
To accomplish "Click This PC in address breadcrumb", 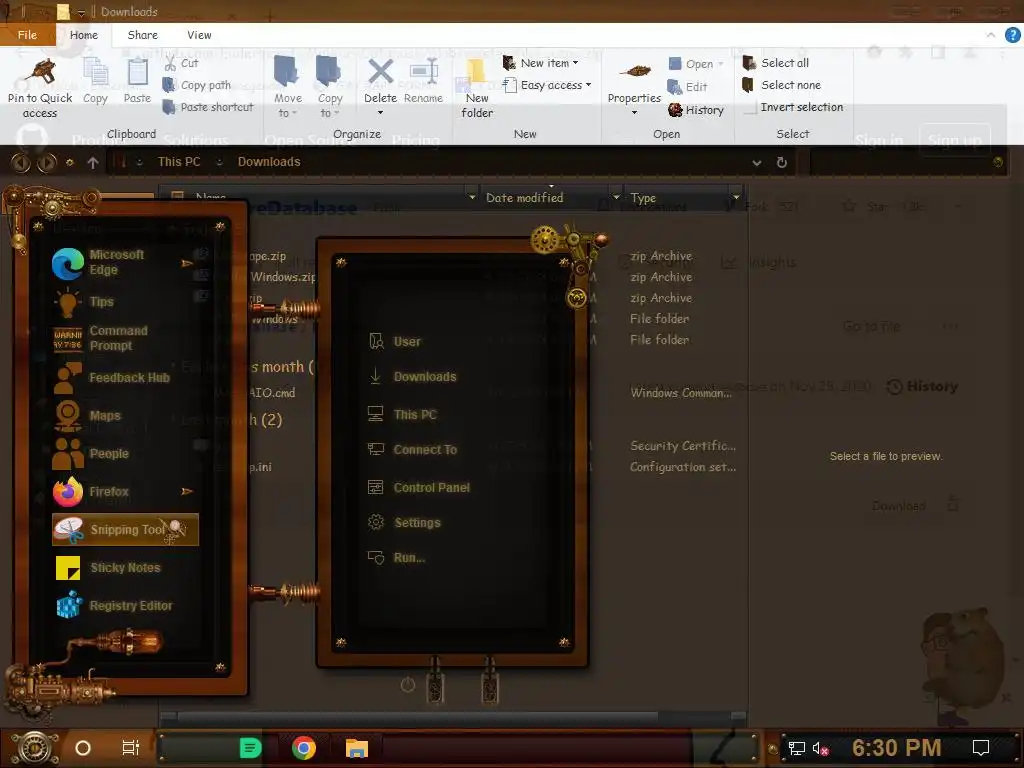I will [x=179, y=162].
